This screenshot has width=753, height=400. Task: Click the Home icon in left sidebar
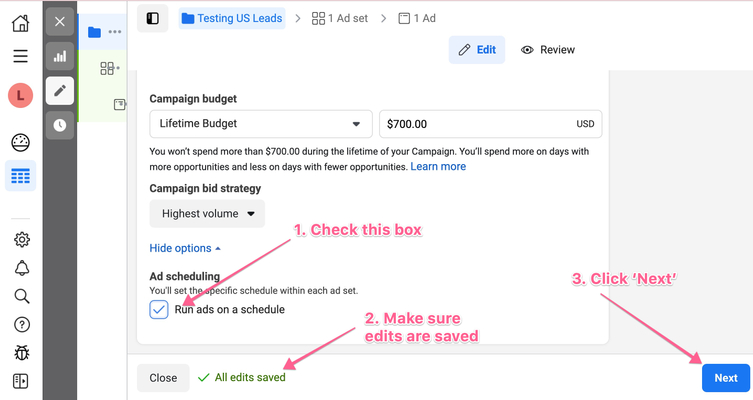tap(20, 22)
